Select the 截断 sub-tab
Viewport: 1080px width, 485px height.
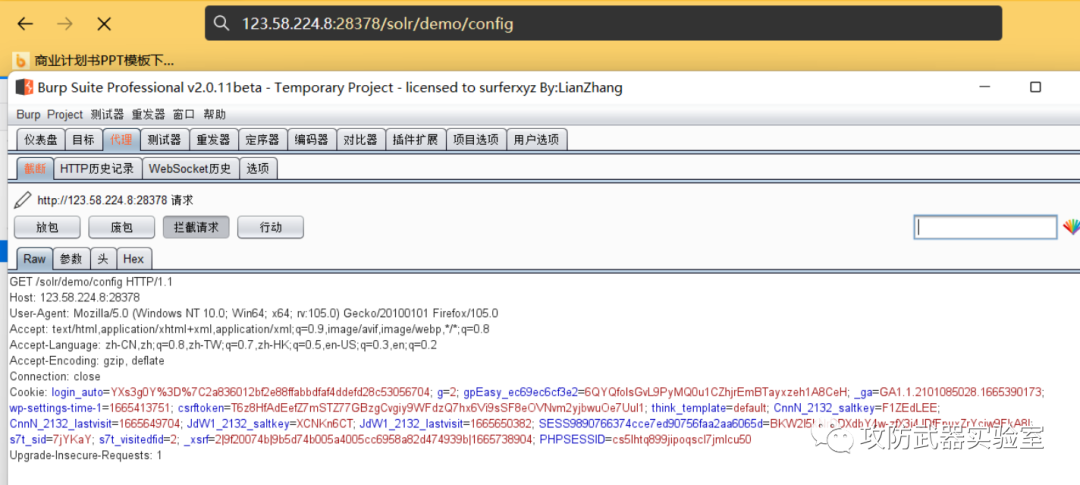34,168
